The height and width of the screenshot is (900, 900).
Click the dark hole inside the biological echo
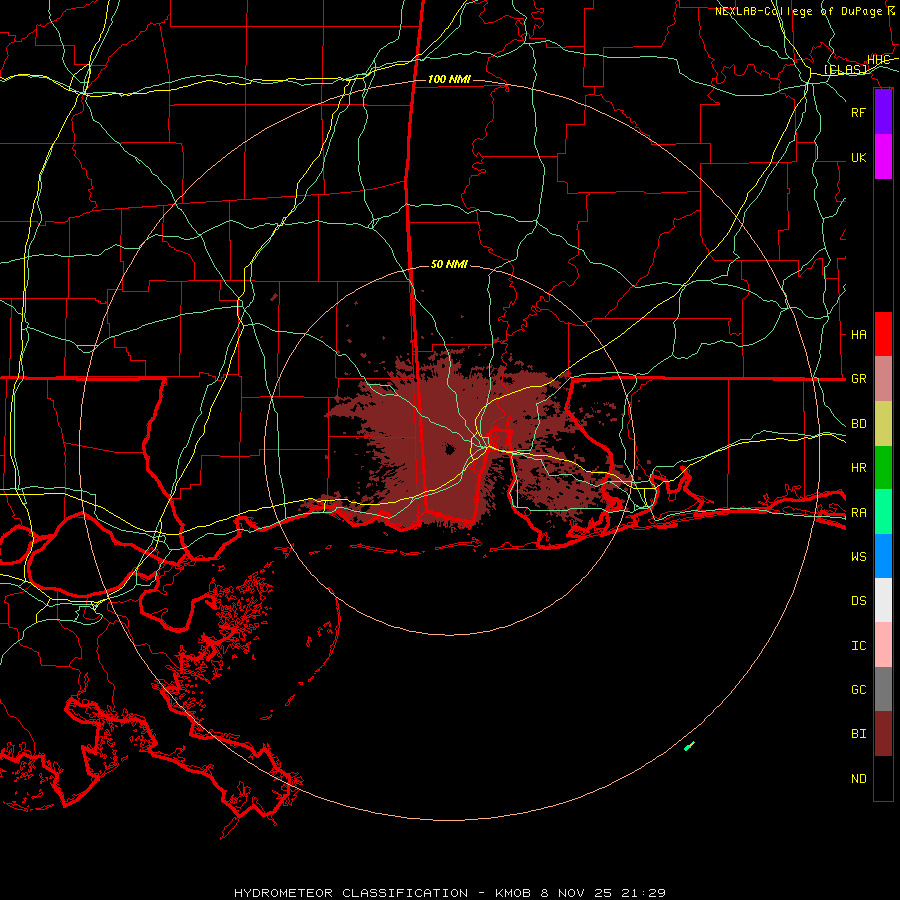449,449
